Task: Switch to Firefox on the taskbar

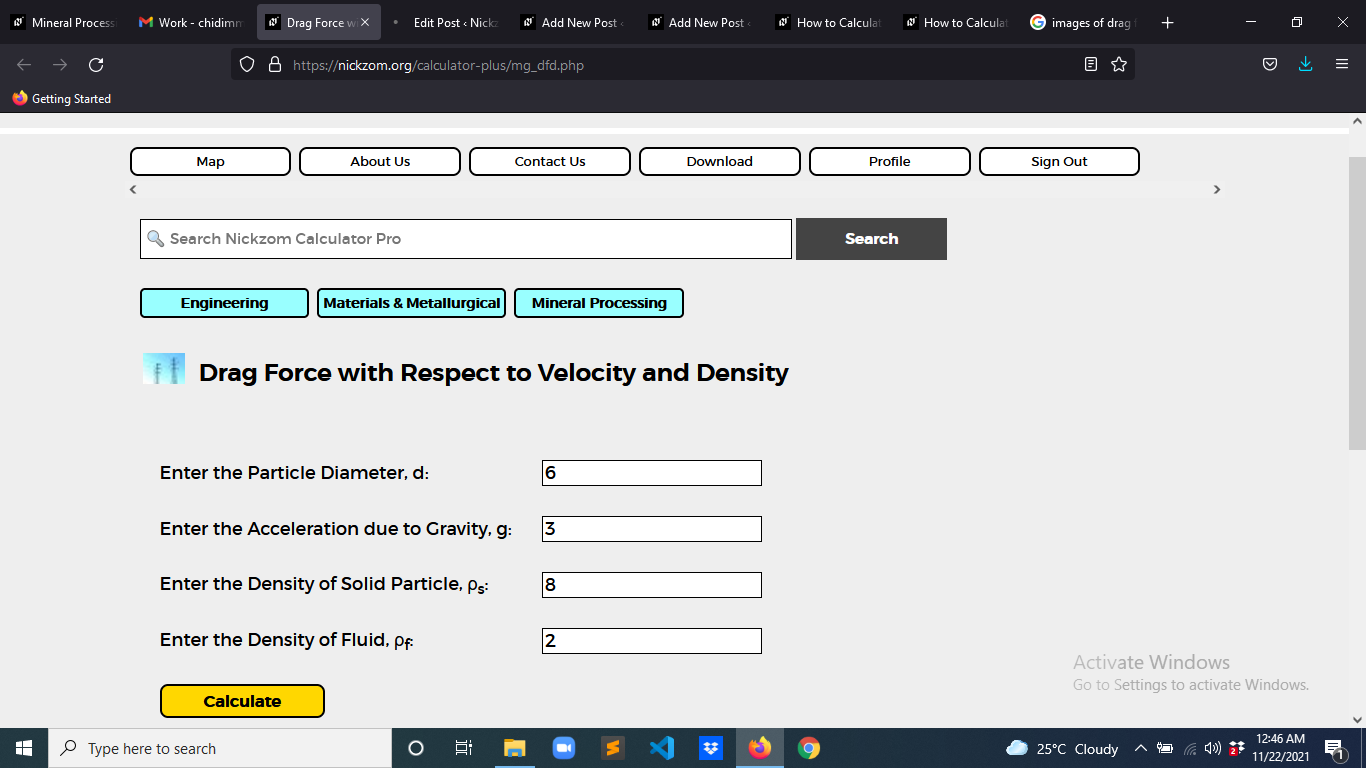Action: pyautogui.click(x=760, y=748)
